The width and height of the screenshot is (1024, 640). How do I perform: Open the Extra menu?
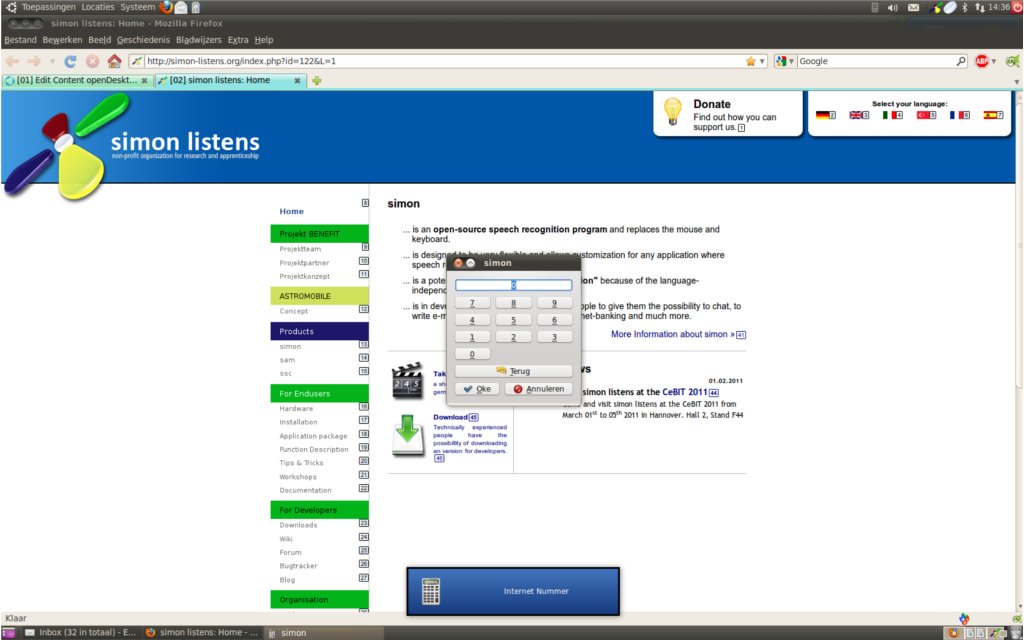[x=238, y=40]
